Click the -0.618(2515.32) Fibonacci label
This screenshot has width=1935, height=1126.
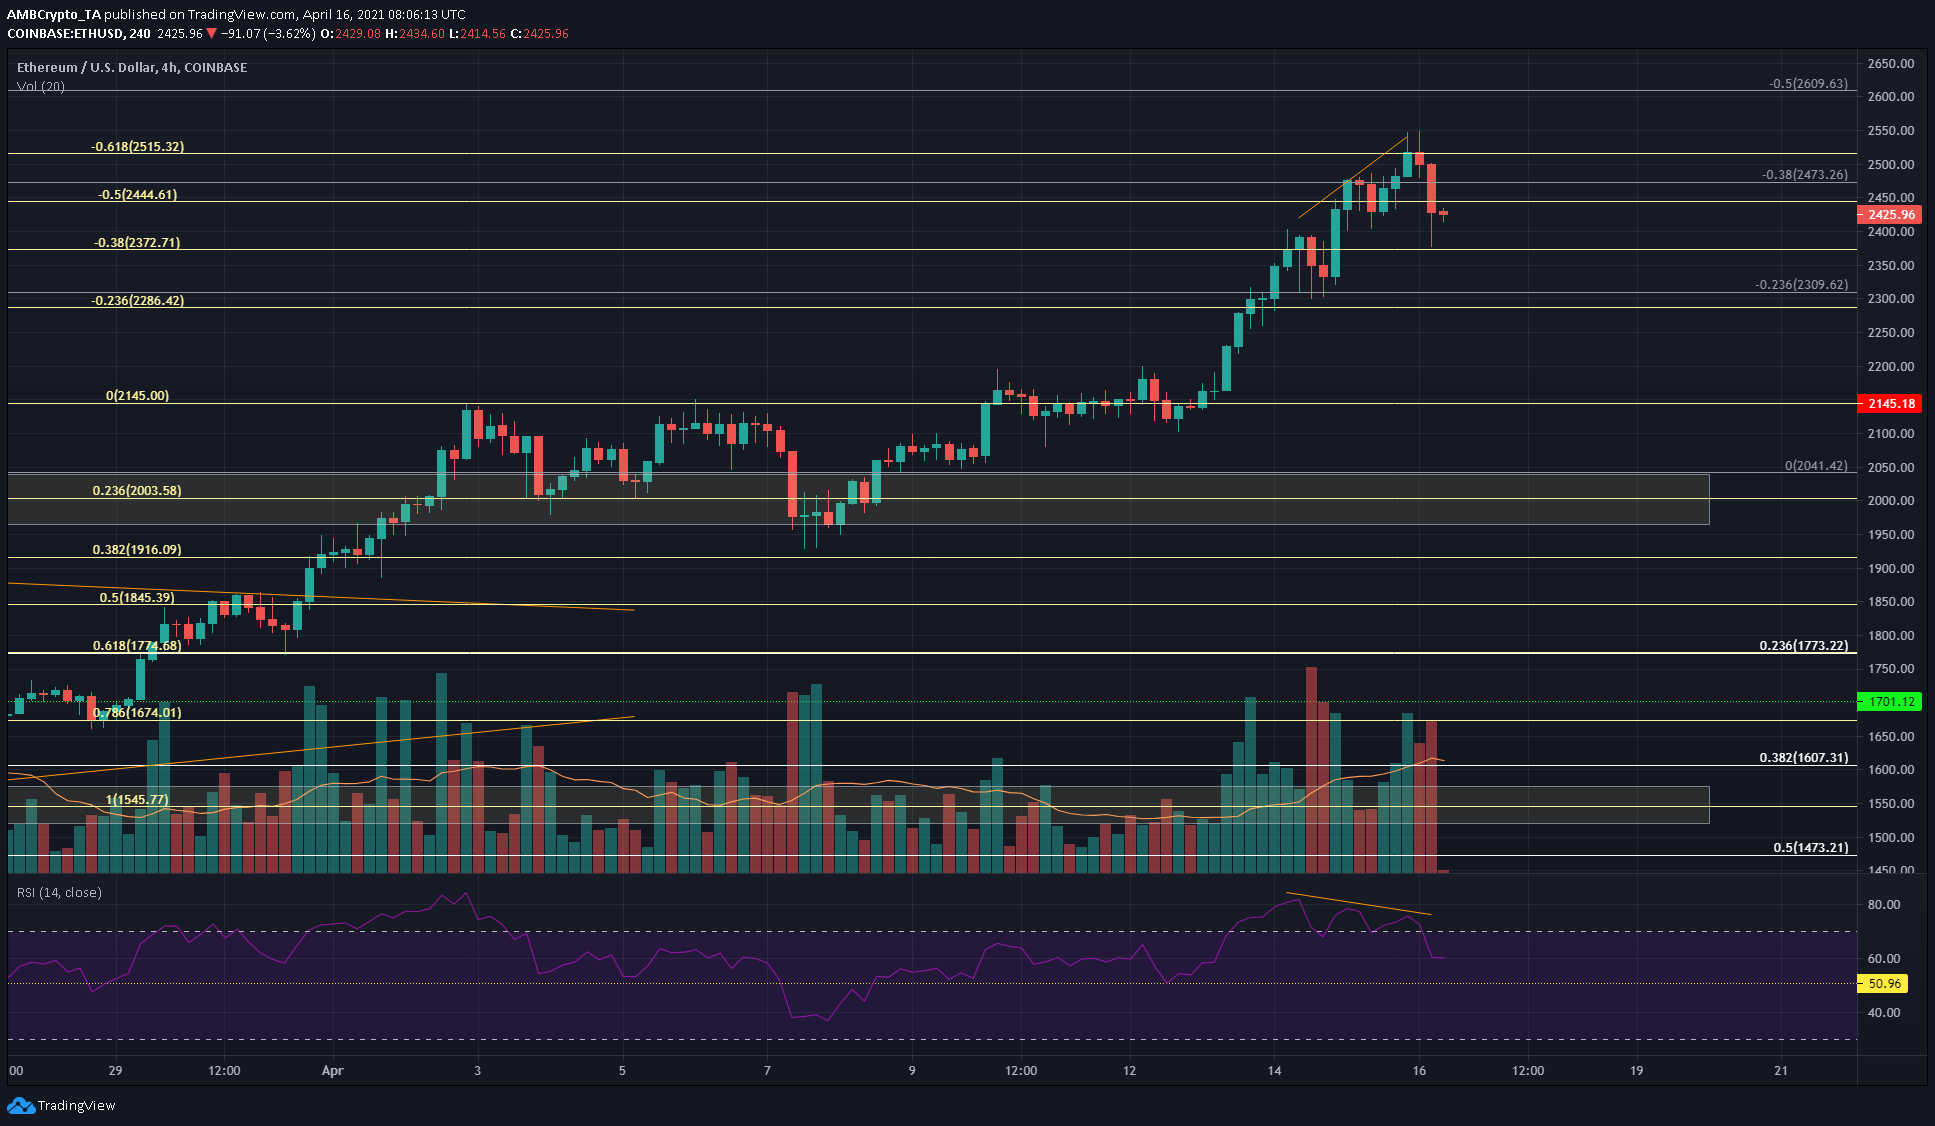tap(138, 147)
